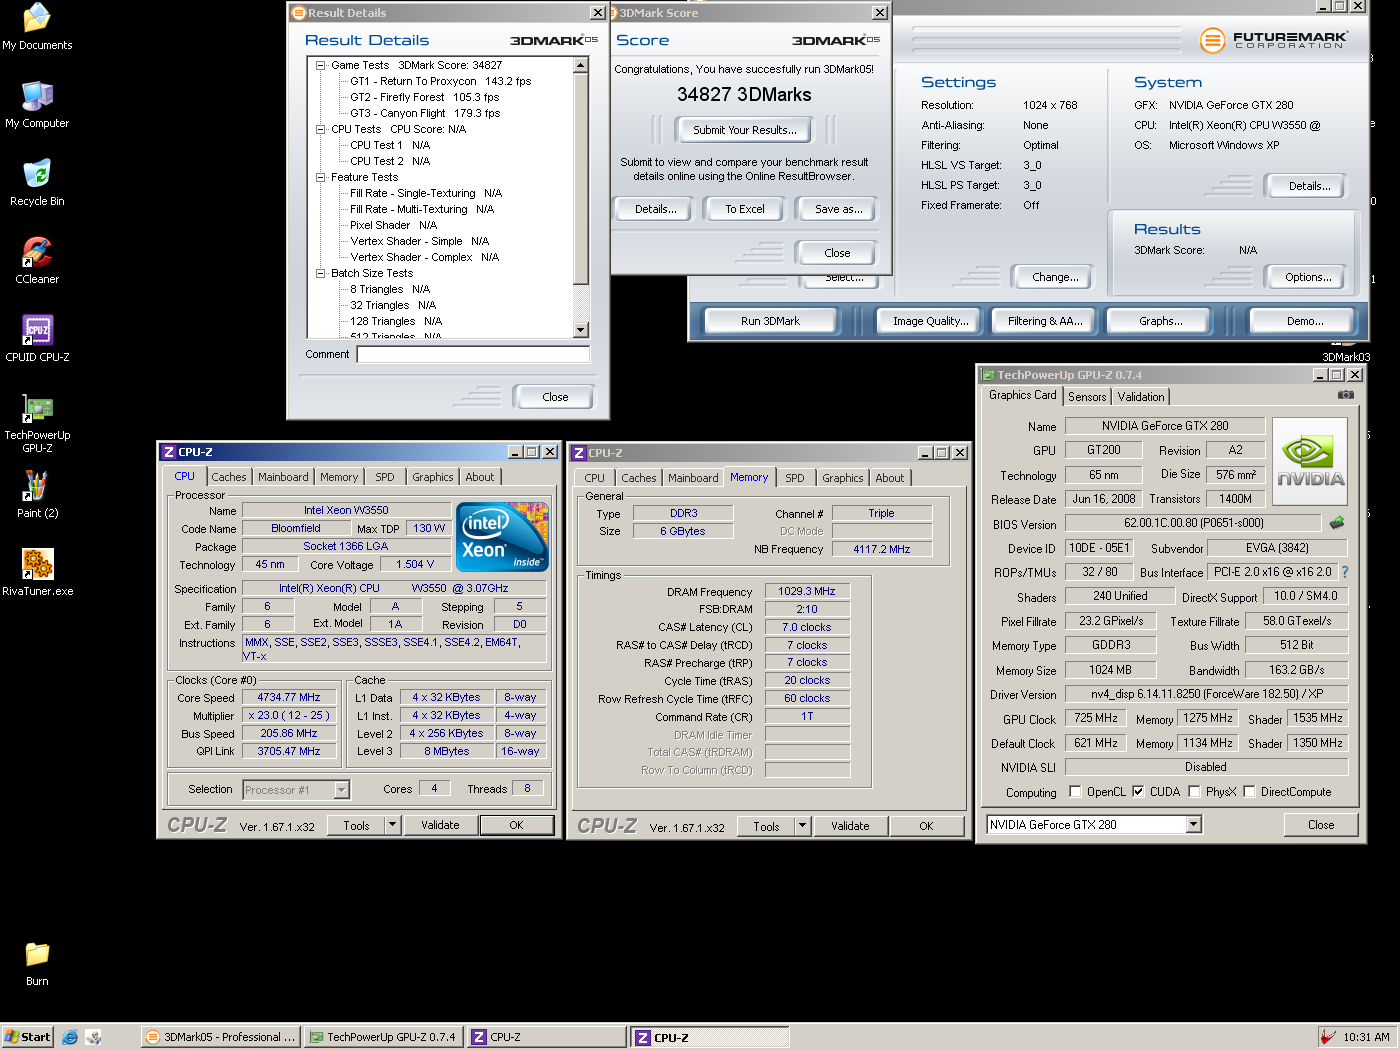Collapse the Batch Size Tests node
The width and height of the screenshot is (1400, 1050).
click(321, 273)
